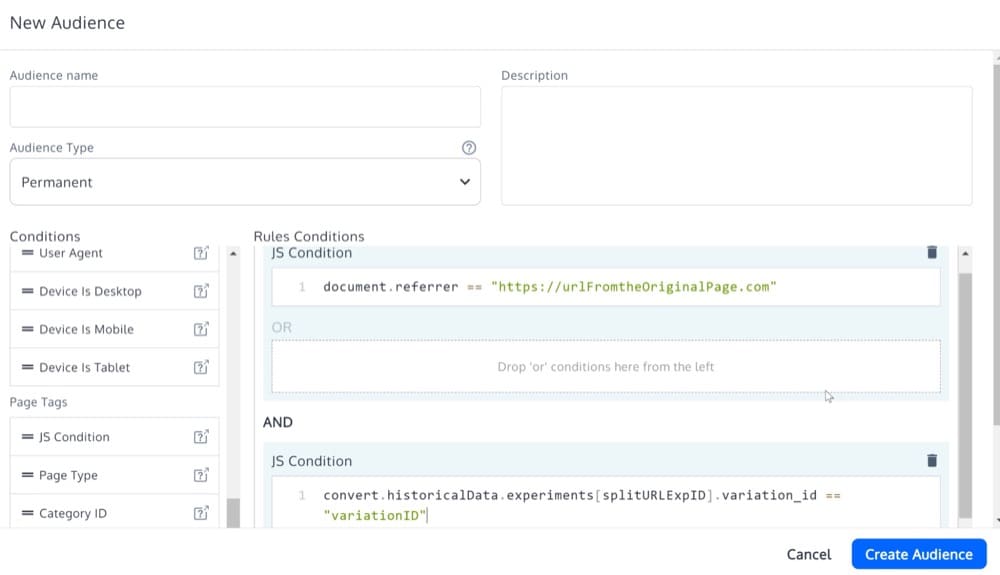Click the document.referrer code editor line

[606, 287]
